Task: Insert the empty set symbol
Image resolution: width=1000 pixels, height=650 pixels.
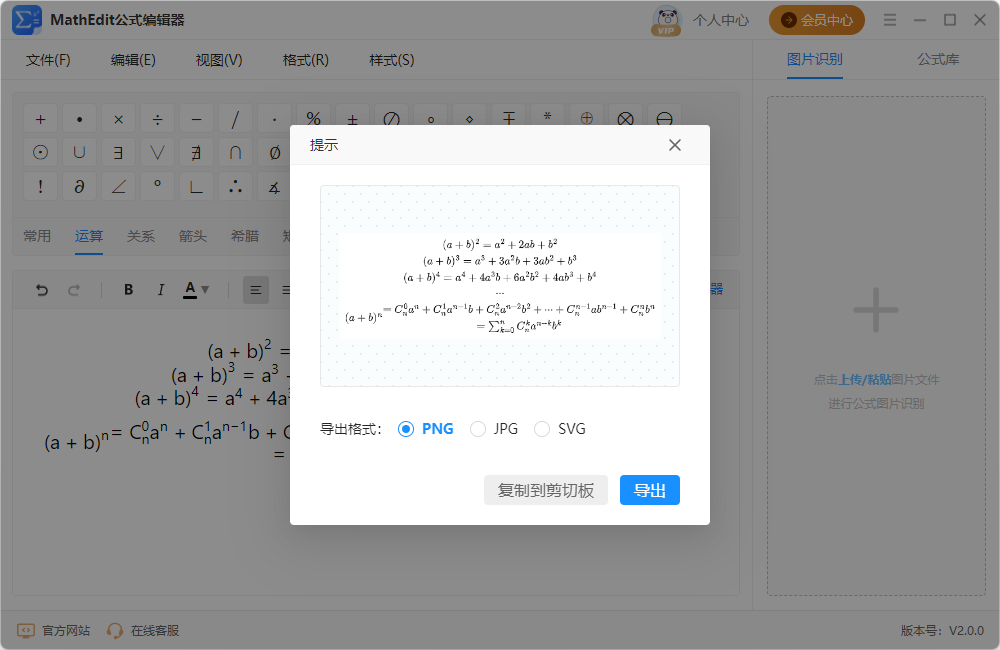Action: [274, 152]
